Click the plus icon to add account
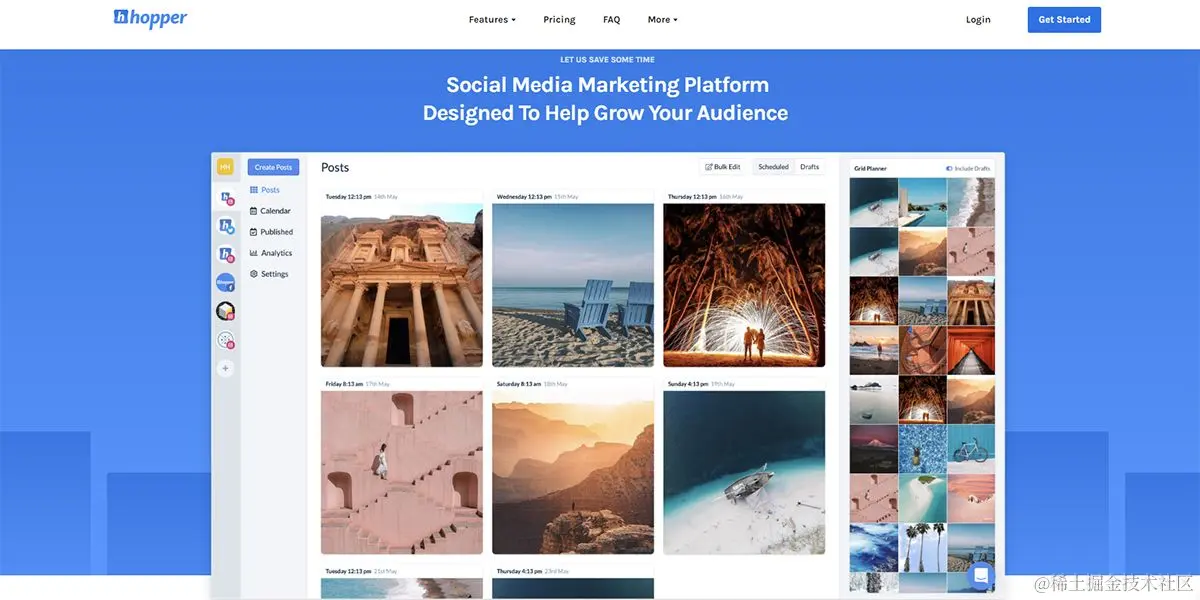 pyautogui.click(x=225, y=368)
